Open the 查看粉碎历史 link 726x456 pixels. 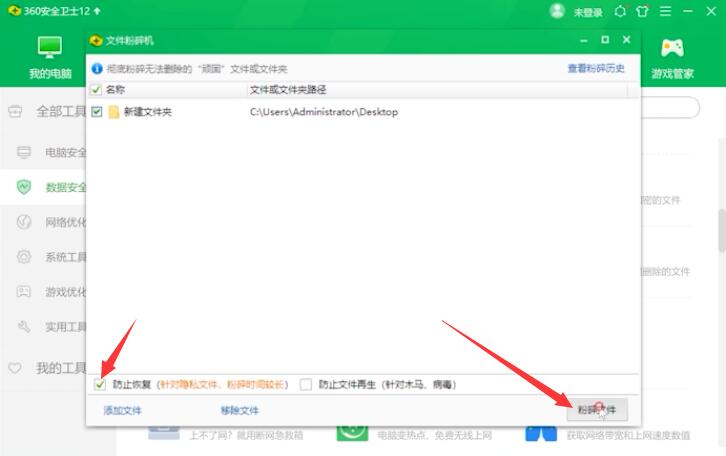point(596,69)
